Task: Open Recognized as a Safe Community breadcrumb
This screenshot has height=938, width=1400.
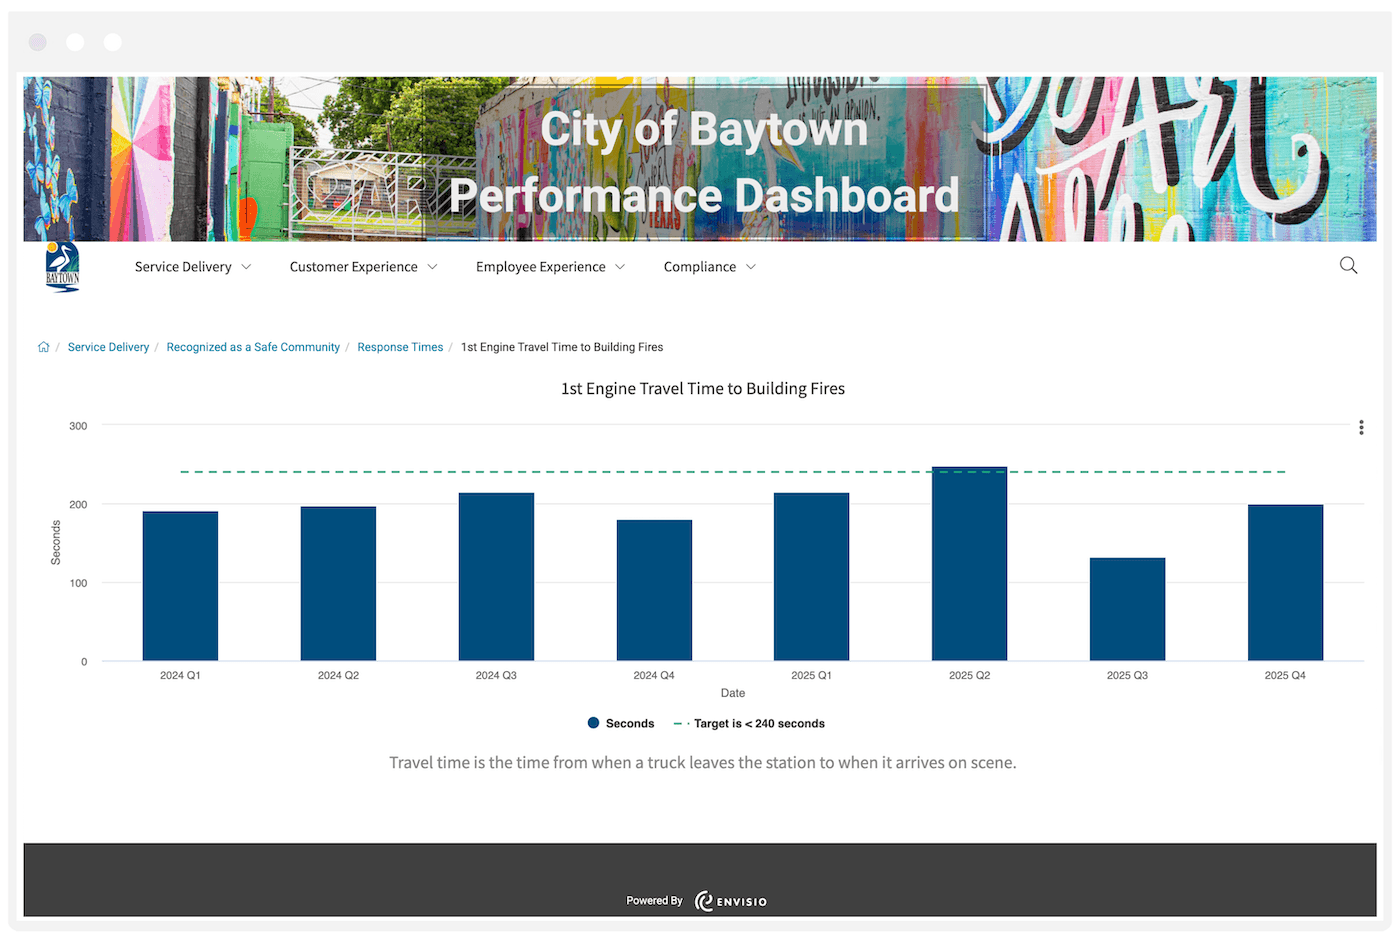Action: (252, 346)
